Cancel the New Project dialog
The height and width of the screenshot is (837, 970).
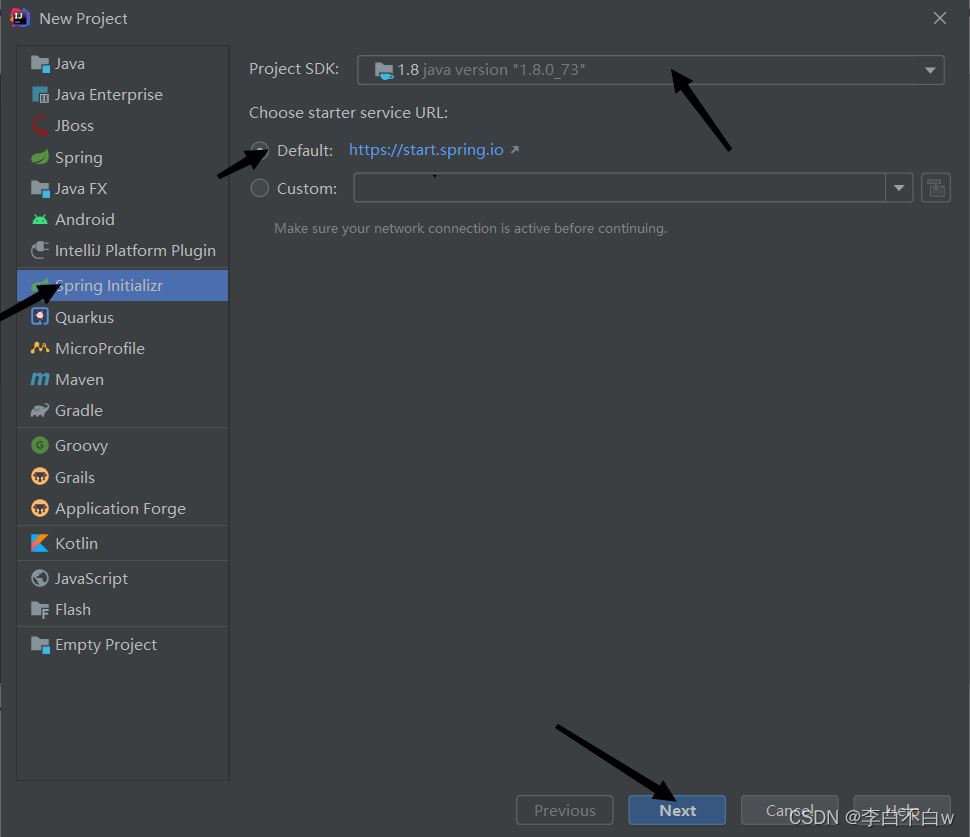tap(789, 810)
